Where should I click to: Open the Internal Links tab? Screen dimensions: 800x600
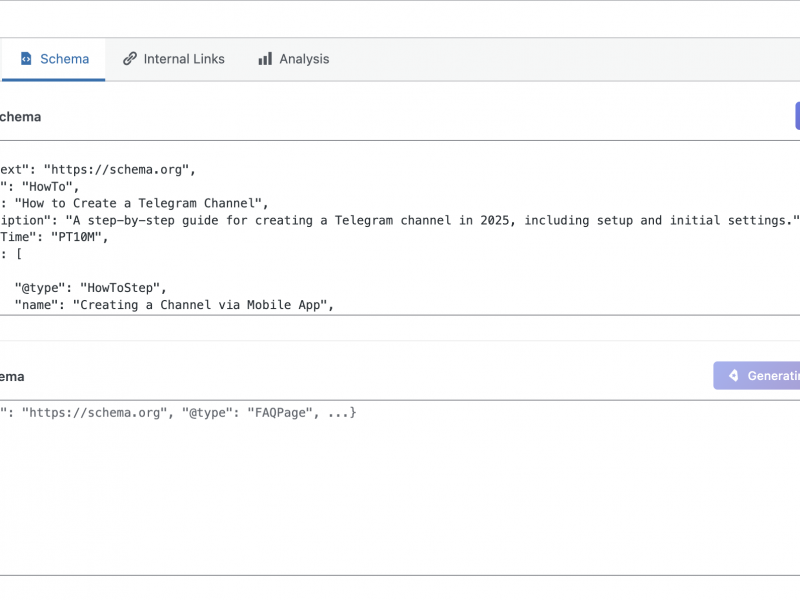coord(173,59)
